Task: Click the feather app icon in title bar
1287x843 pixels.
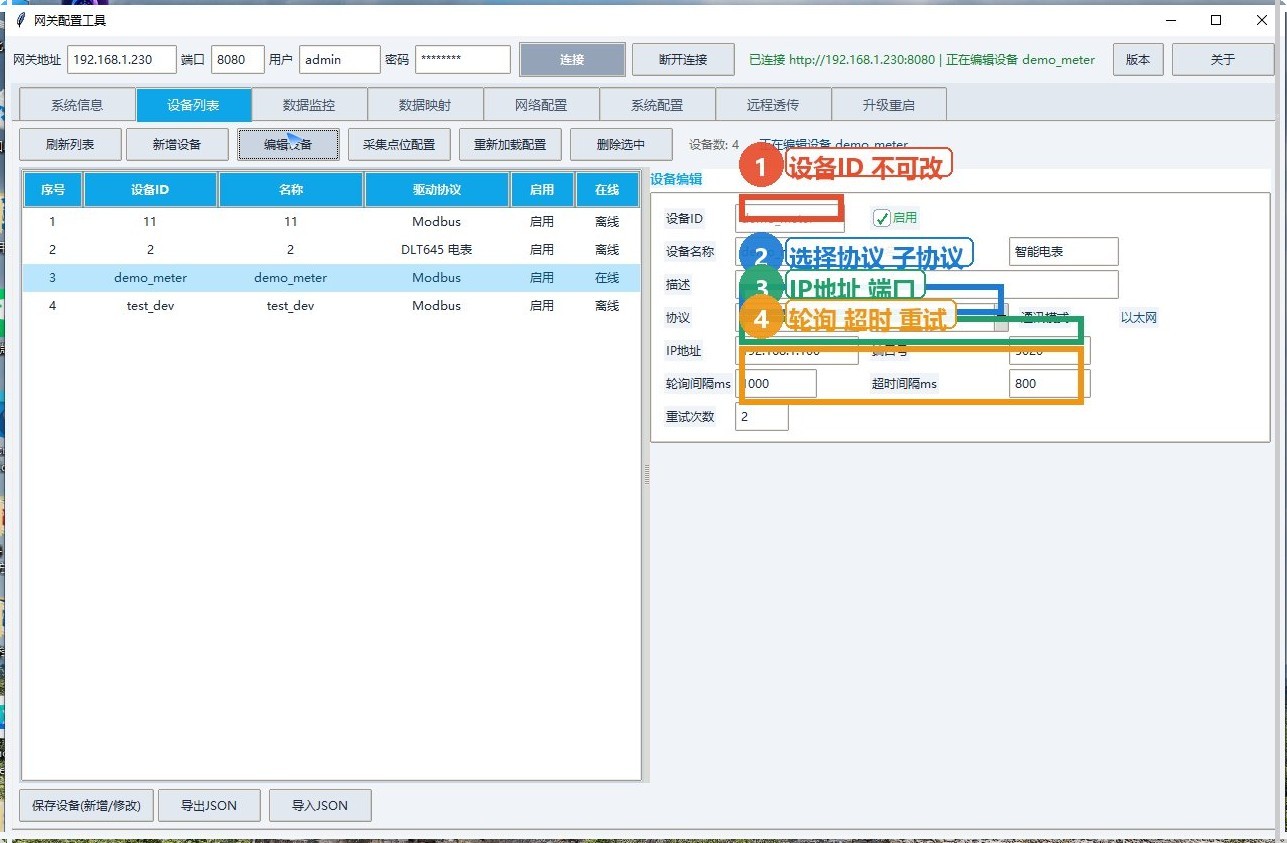Action: [19, 19]
